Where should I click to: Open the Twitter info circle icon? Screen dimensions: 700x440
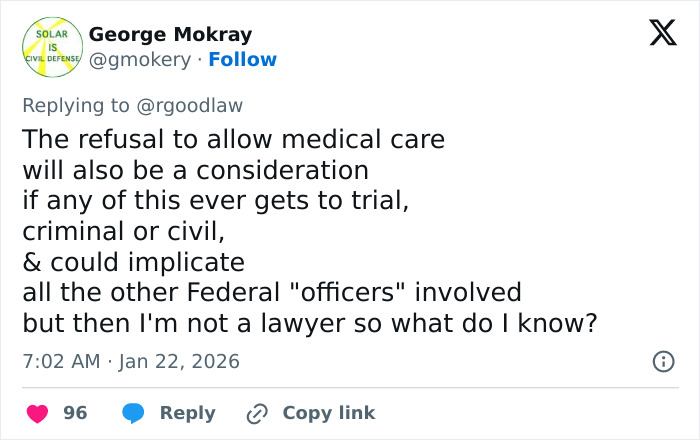[x=662, y=362]
